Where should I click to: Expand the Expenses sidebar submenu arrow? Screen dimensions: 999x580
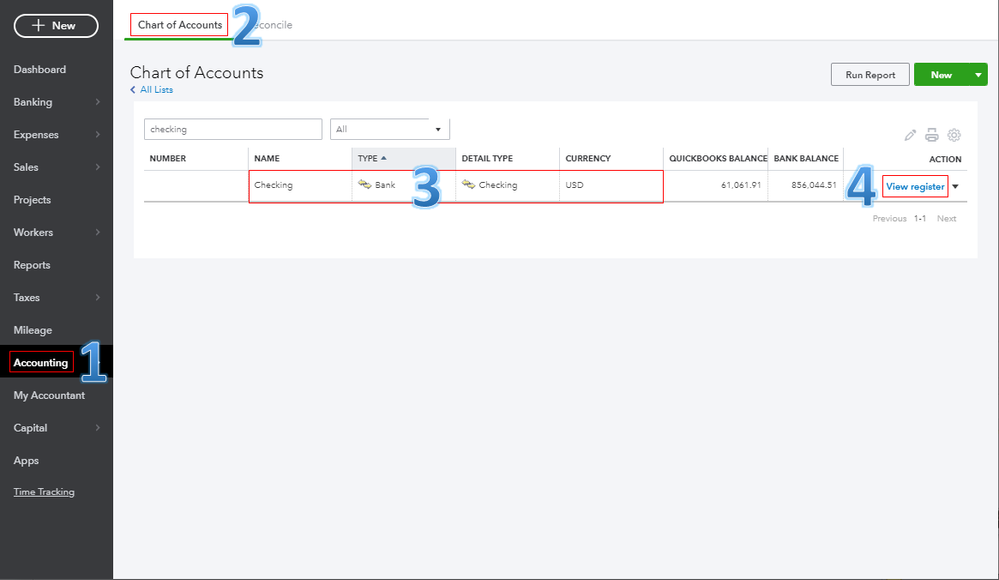[x=97, y=134]
